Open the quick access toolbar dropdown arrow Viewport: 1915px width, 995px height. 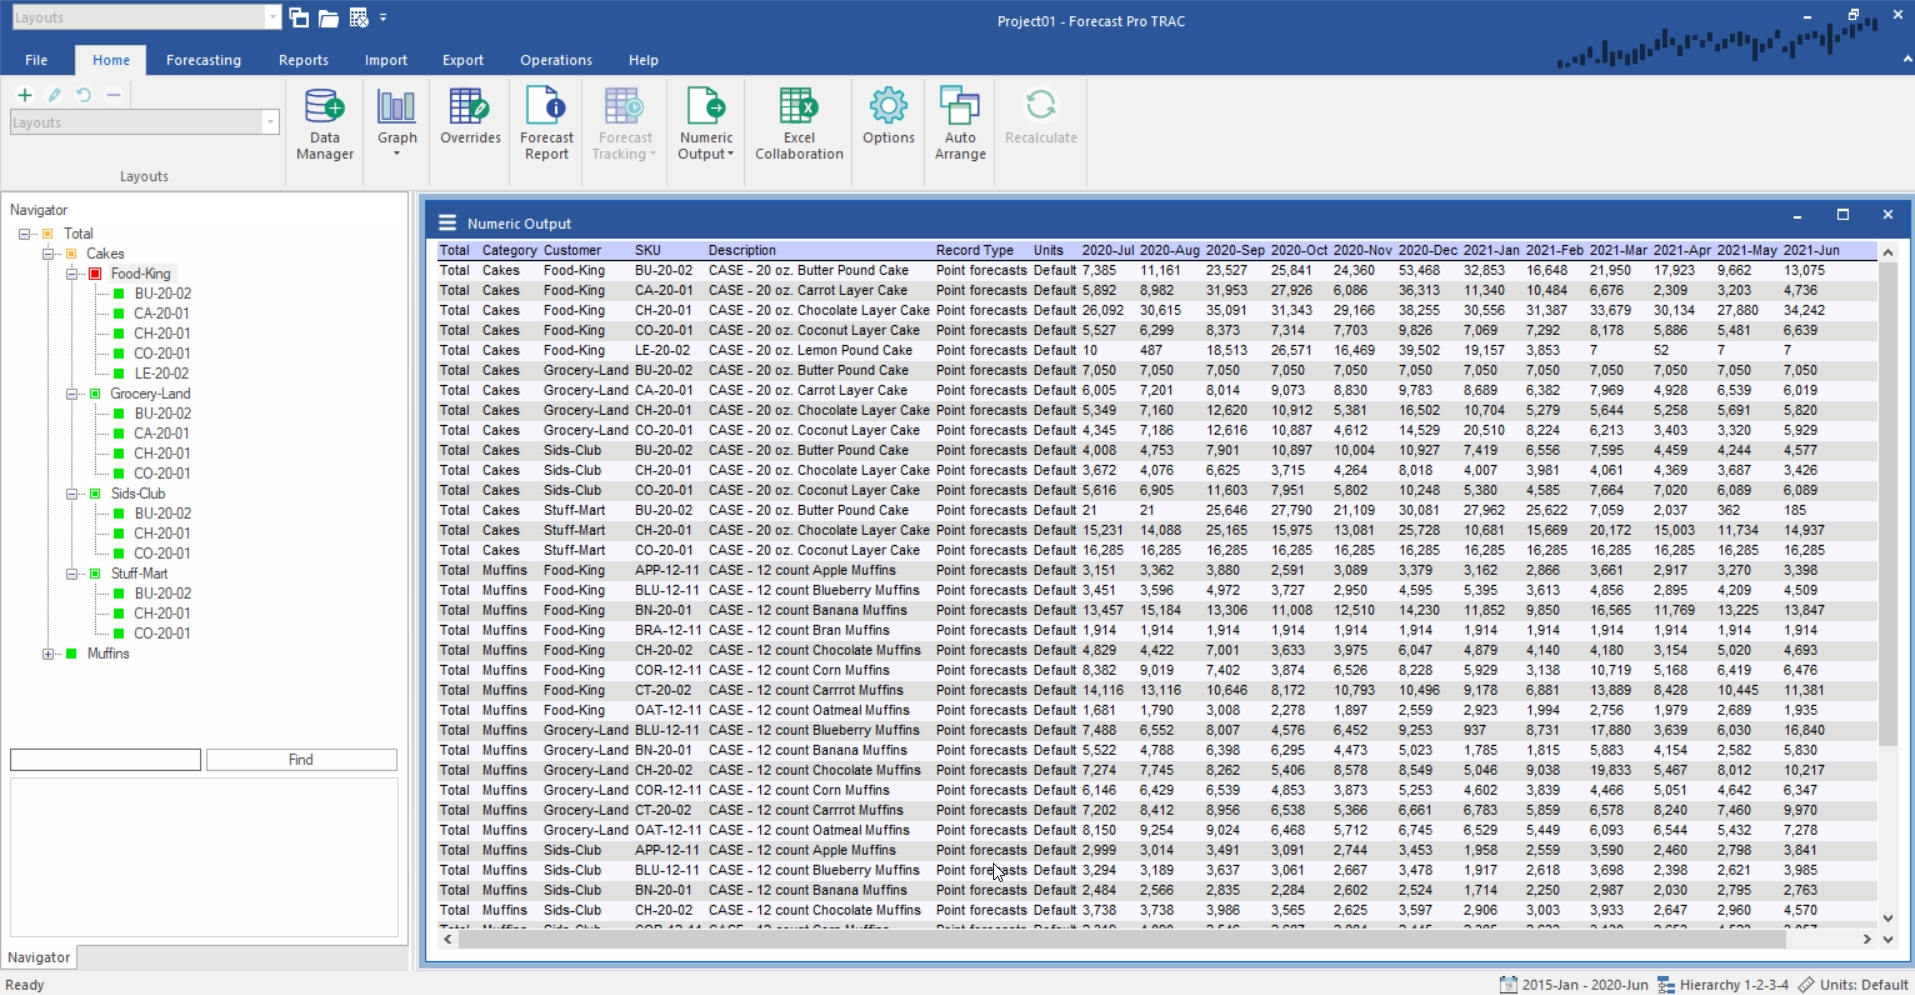(x=383, y=17)
